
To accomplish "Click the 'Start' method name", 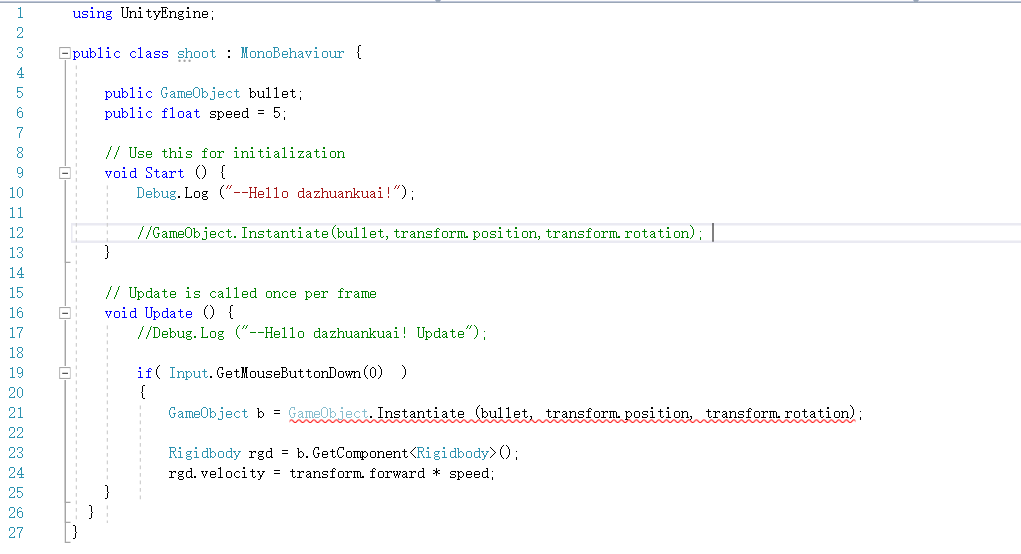I will 165,173.
